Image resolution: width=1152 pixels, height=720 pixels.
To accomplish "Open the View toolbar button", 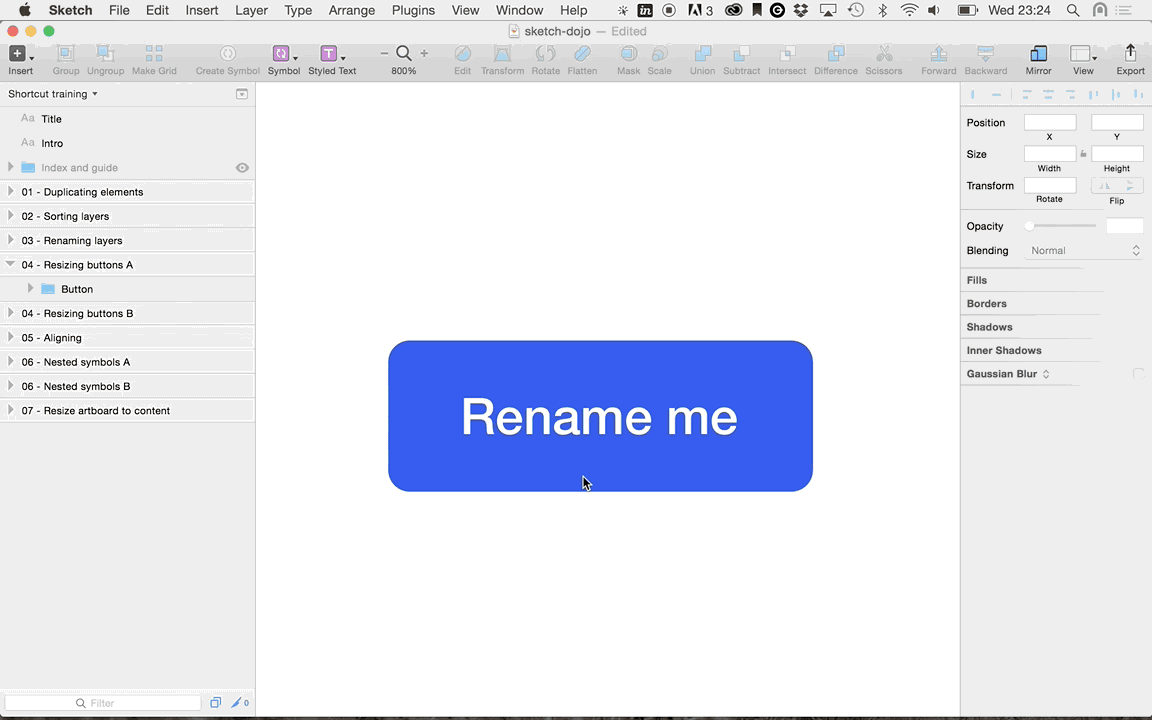I will click(x=1083, y=60).
